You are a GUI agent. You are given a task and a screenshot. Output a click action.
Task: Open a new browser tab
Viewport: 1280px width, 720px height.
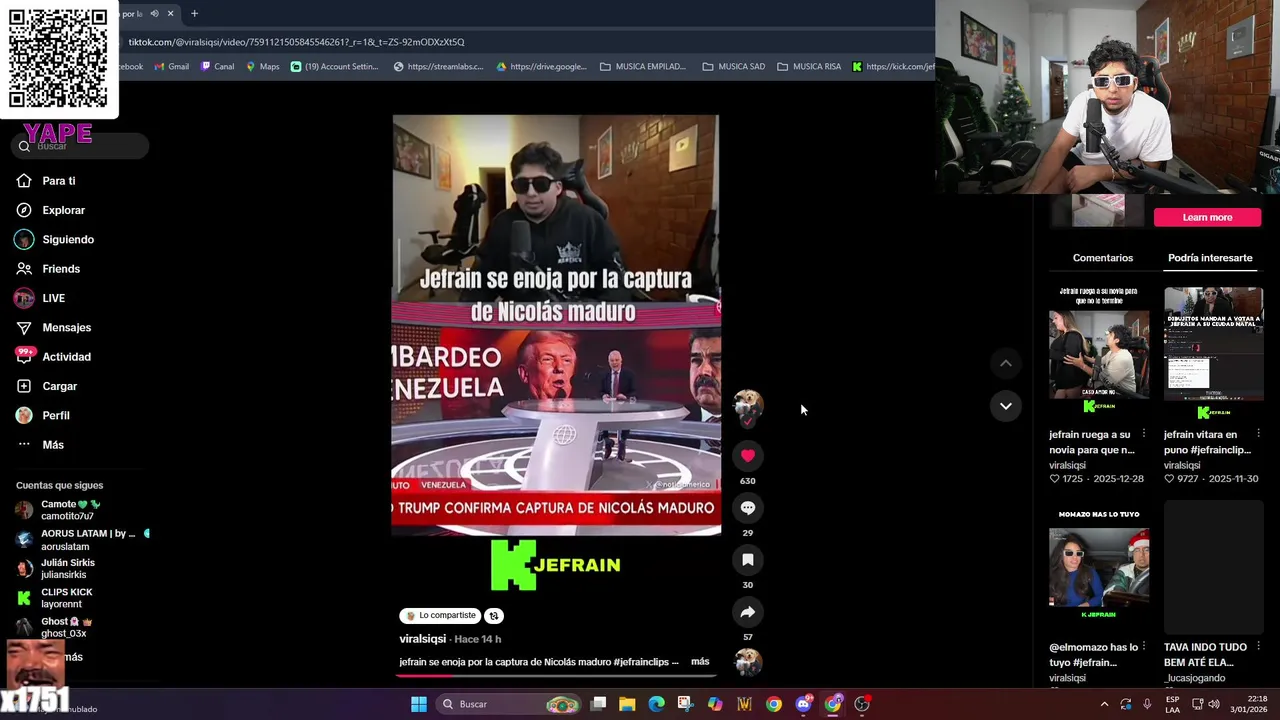[194, 14]
